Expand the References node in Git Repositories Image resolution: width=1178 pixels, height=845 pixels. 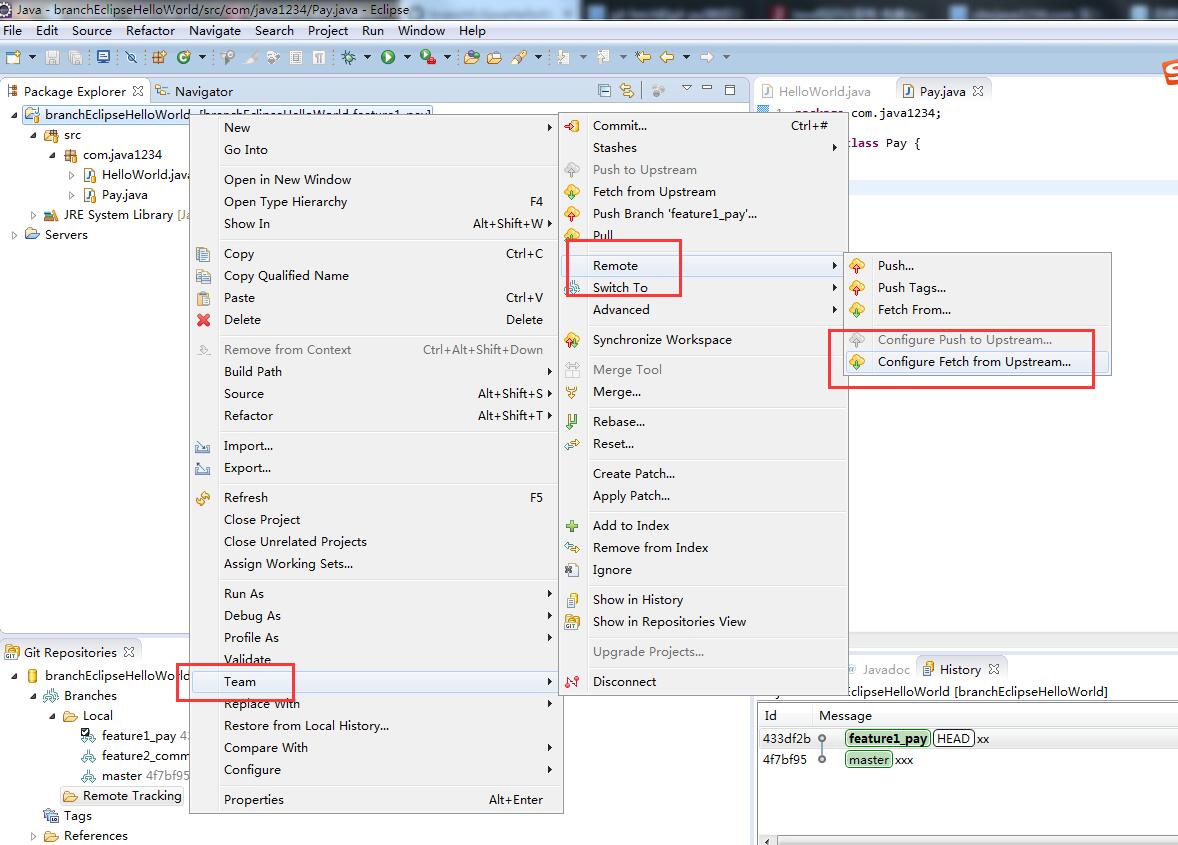(33, 836)
